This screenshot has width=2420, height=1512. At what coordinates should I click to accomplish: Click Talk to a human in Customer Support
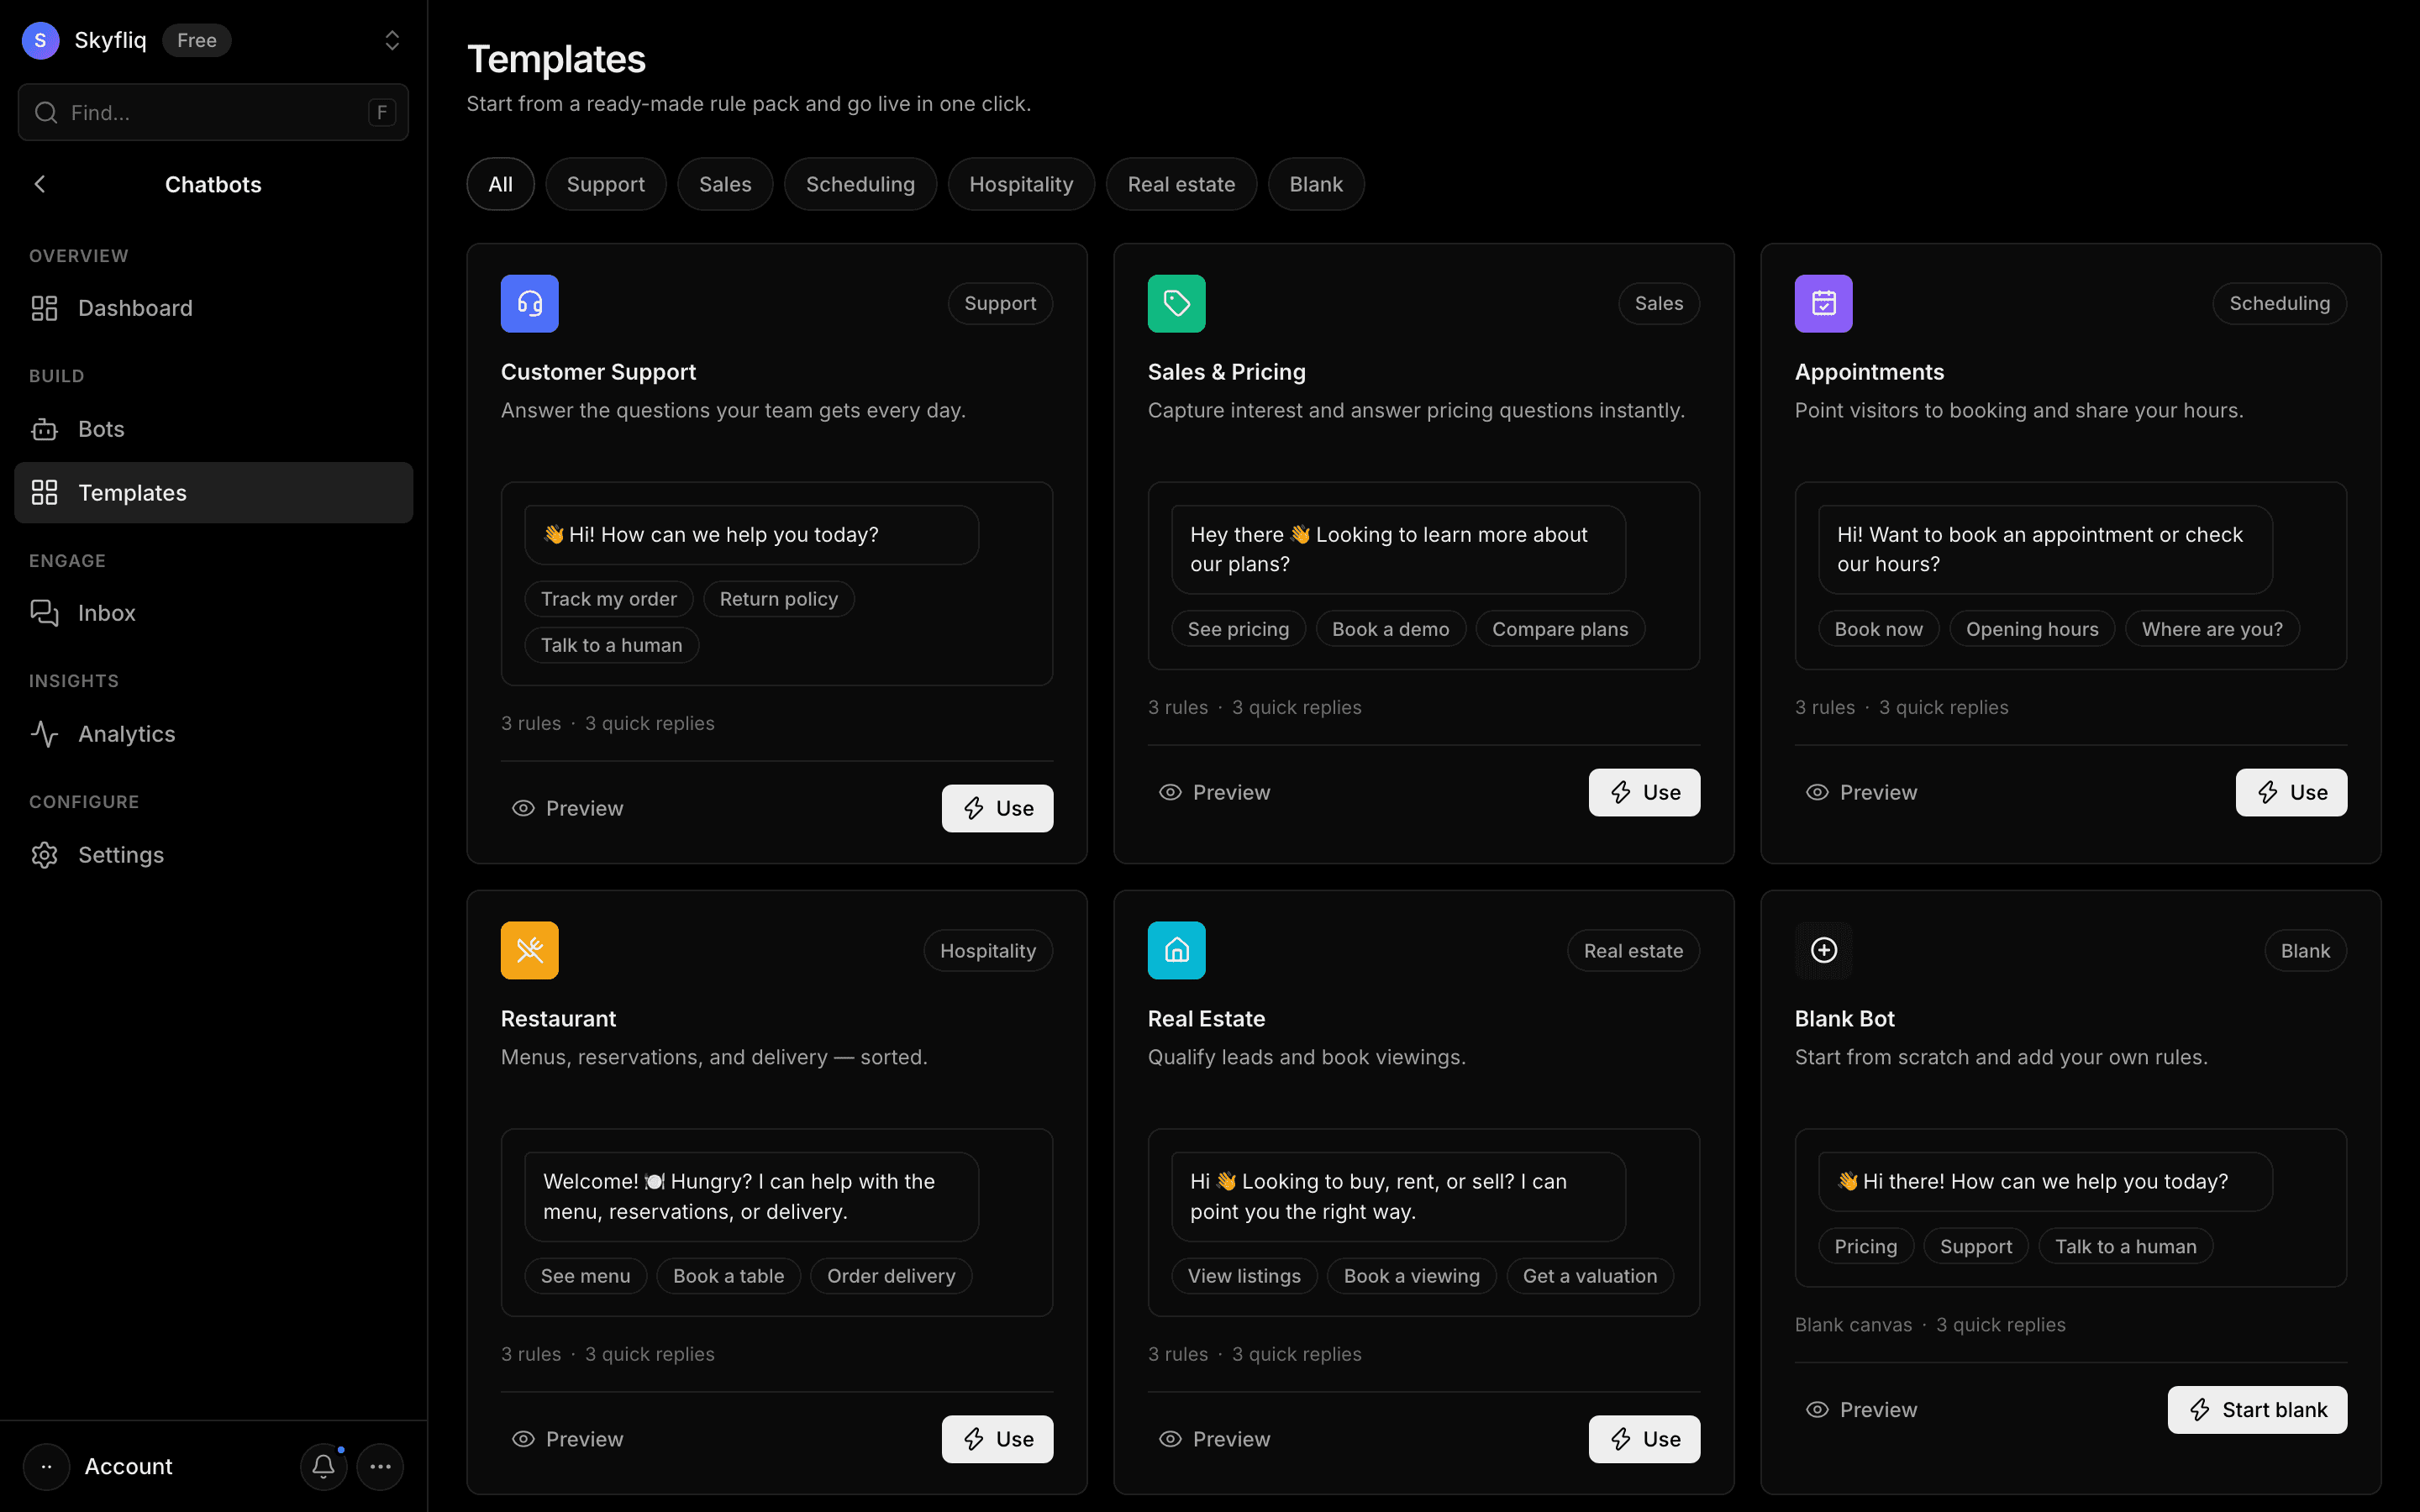pos(611,645)
